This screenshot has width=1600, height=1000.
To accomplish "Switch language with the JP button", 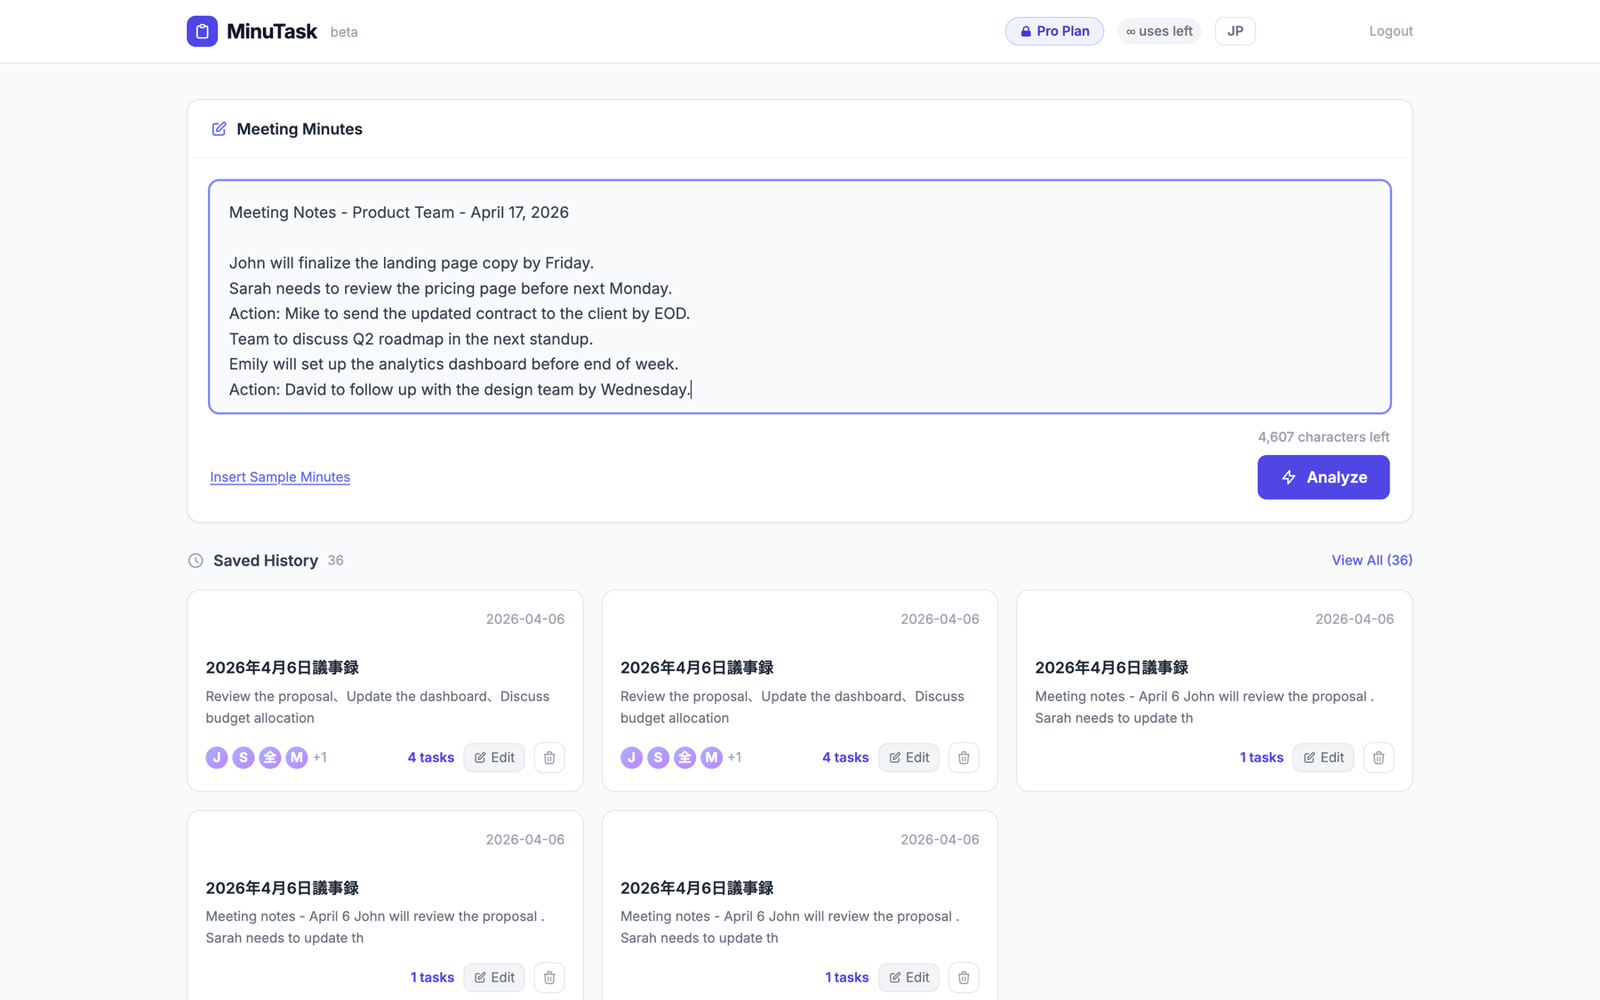I will [1234, 31].
